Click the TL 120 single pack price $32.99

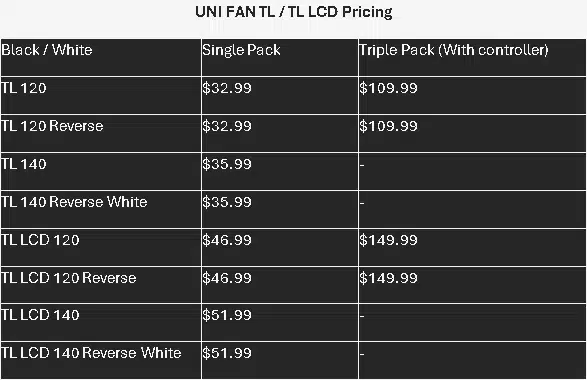coord(227,88)
